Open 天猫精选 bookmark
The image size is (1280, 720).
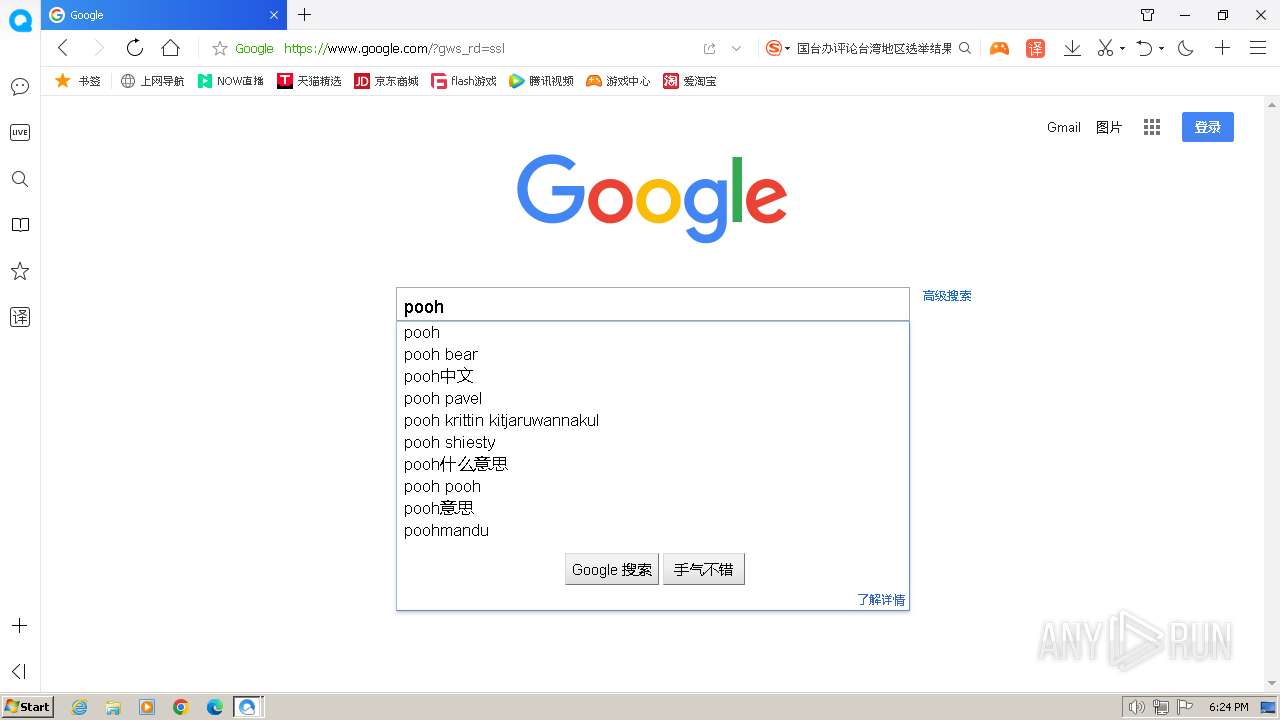pyautogui.click(x=310, y=81)
